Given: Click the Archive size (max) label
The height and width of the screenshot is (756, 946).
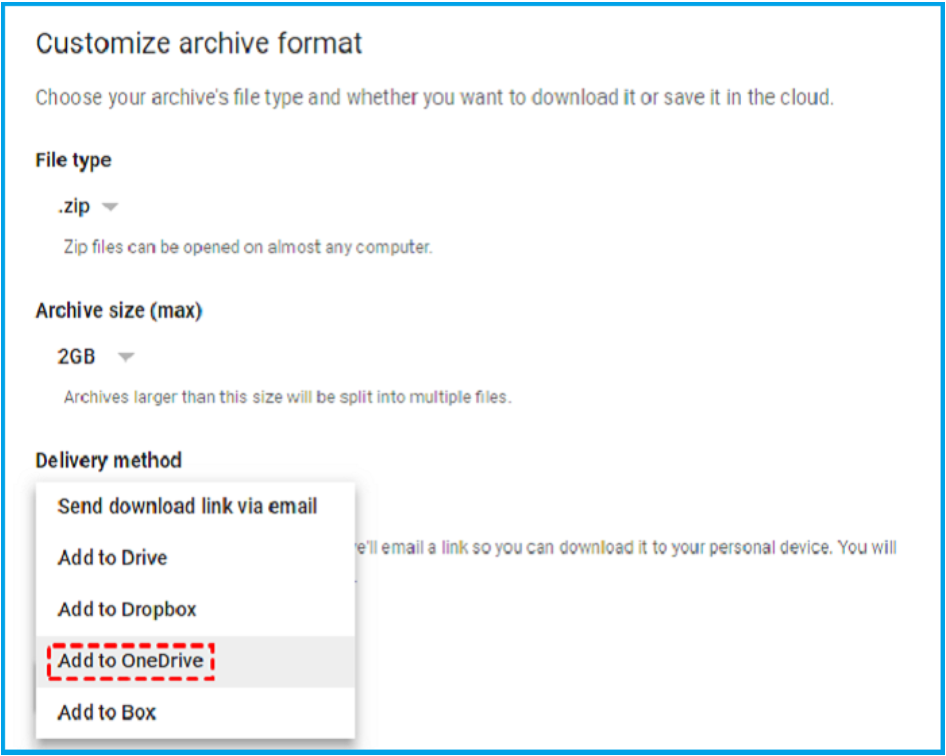Looking at the screenshot, I should pos(119,311).
